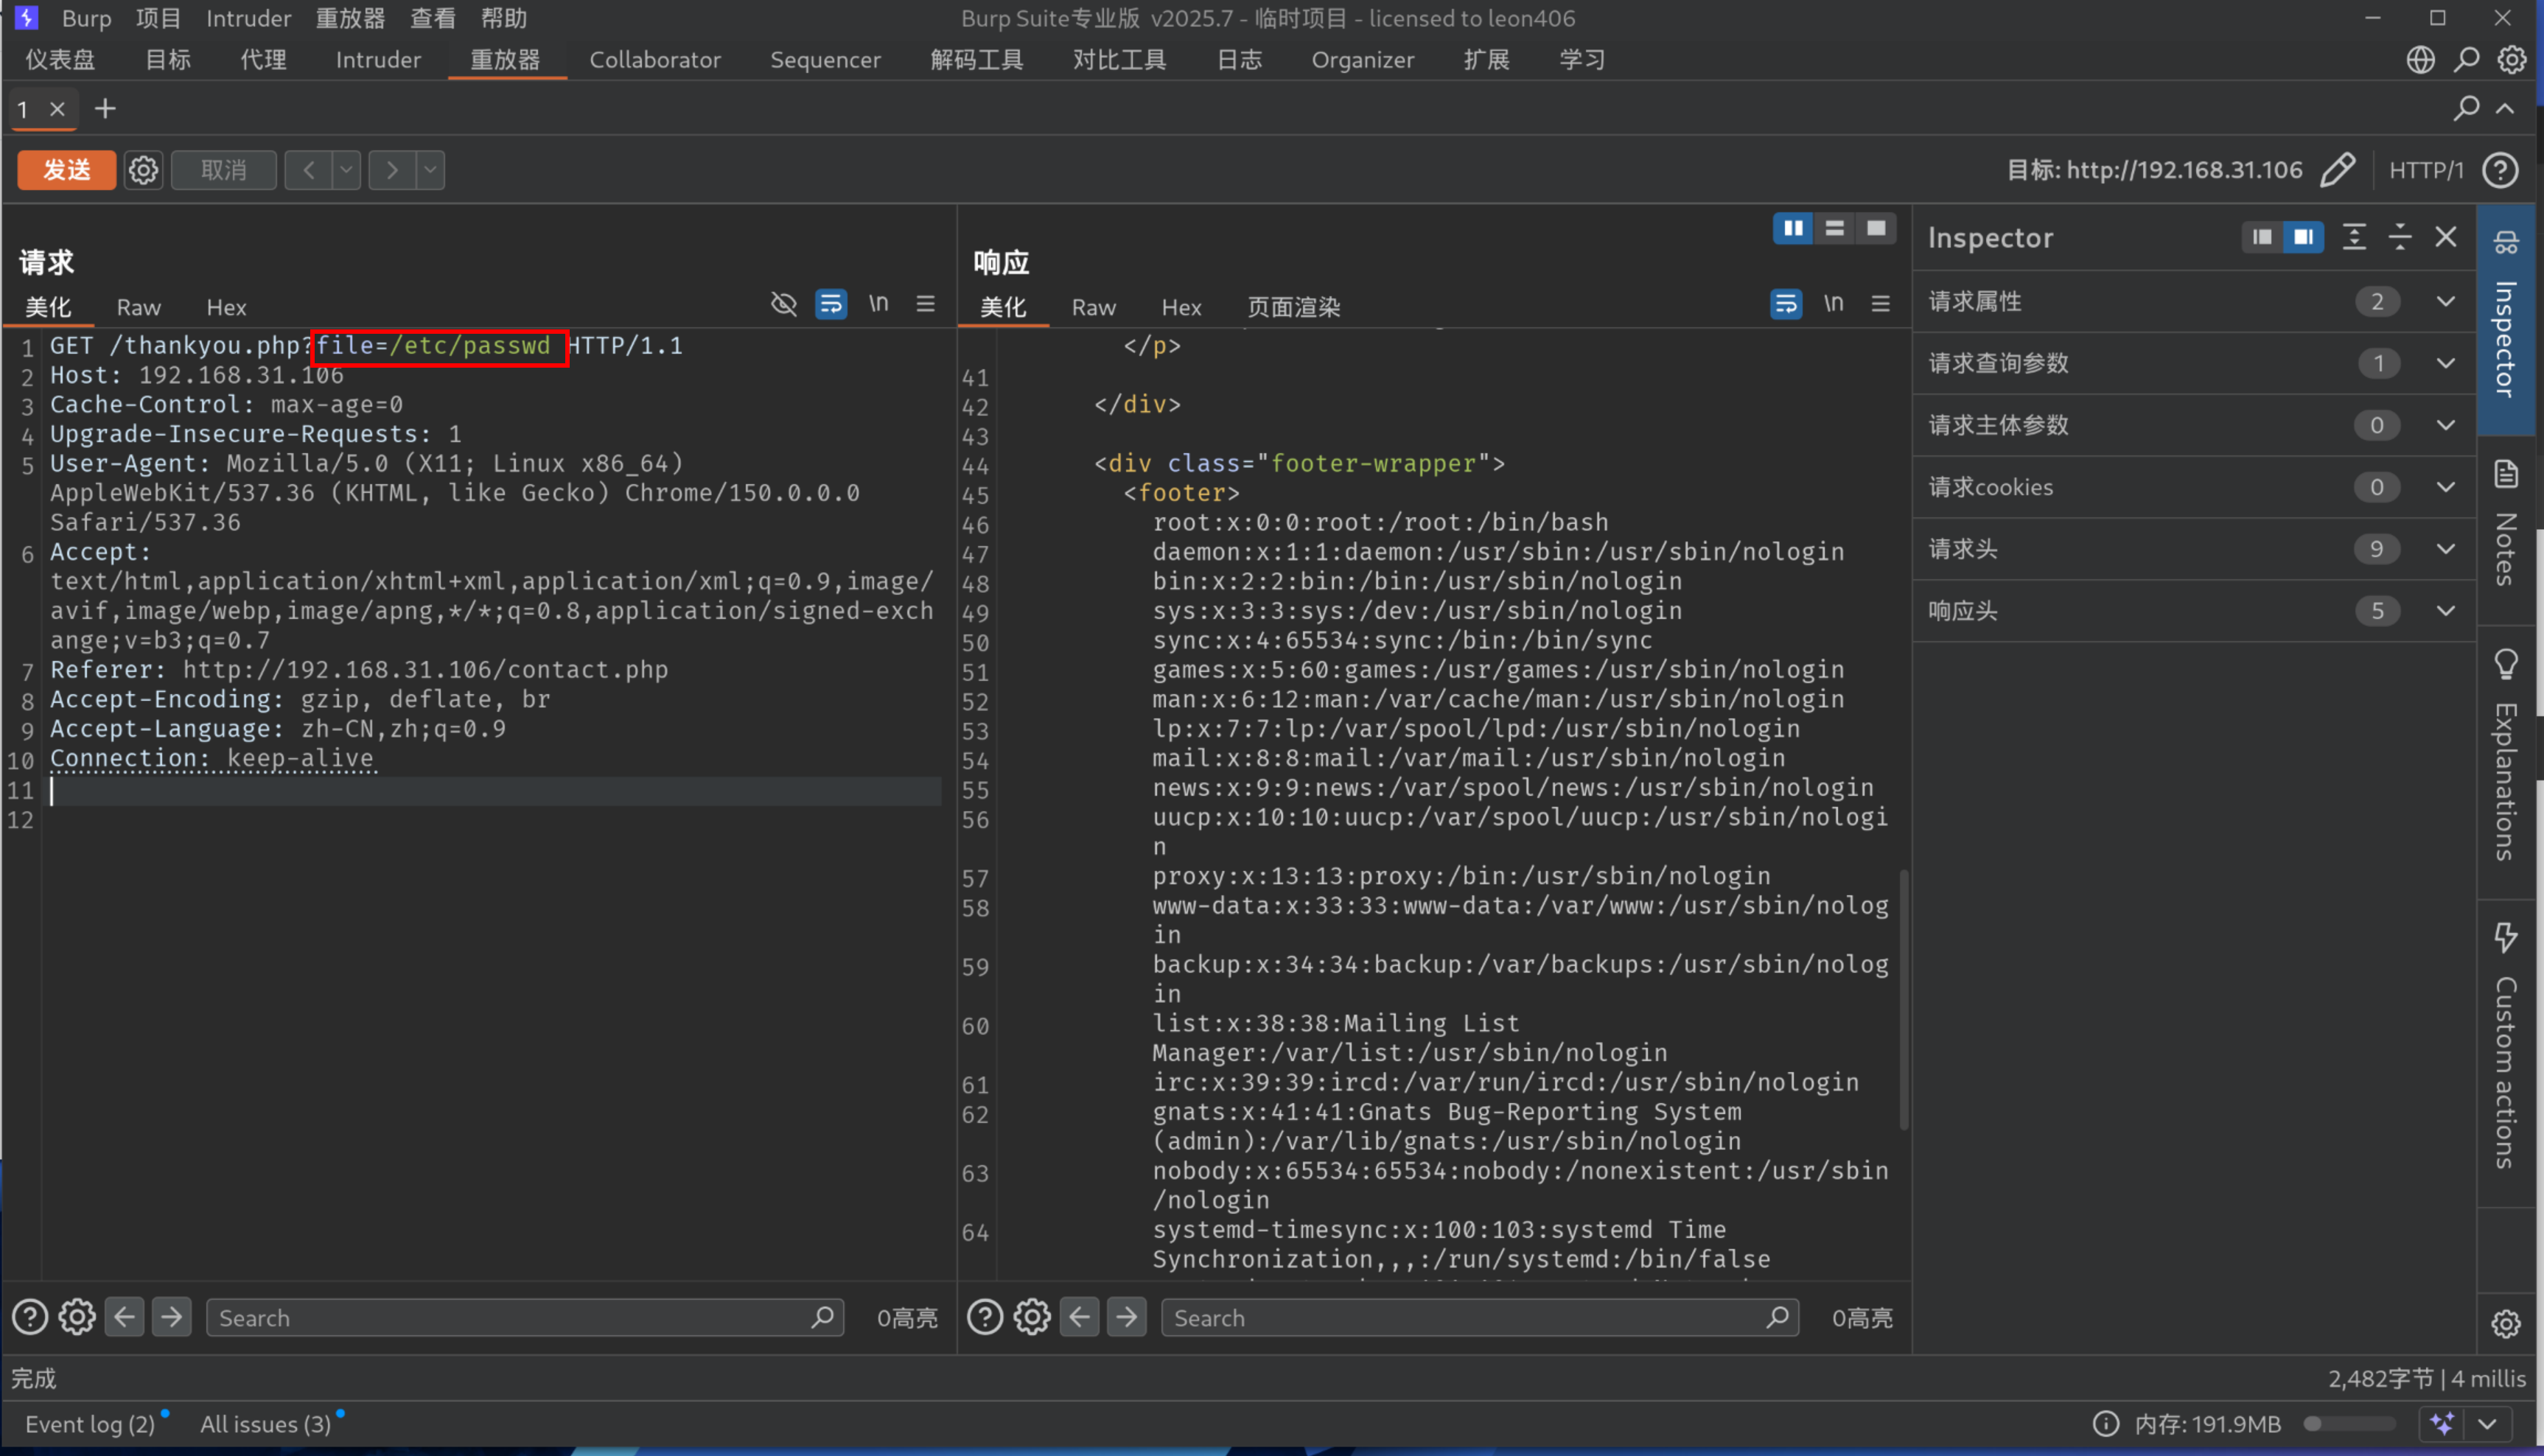Select response 页面渲染 tab

[1293, 307]
